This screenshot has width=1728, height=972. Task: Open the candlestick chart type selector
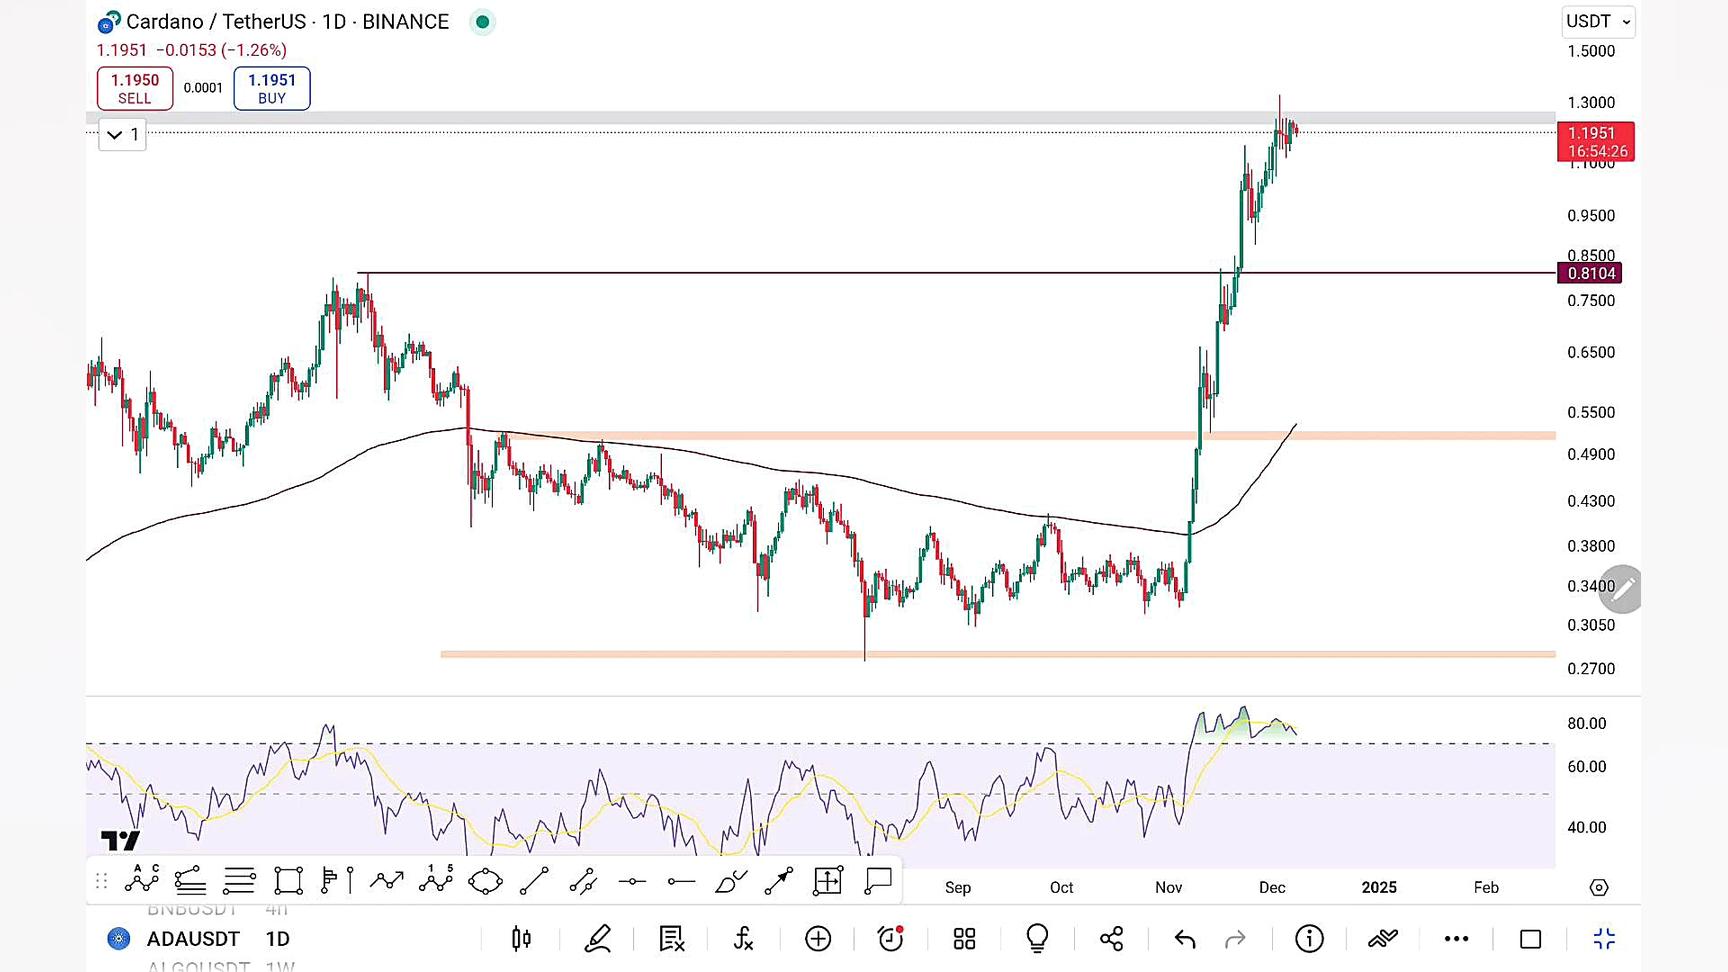pos(521,939)
